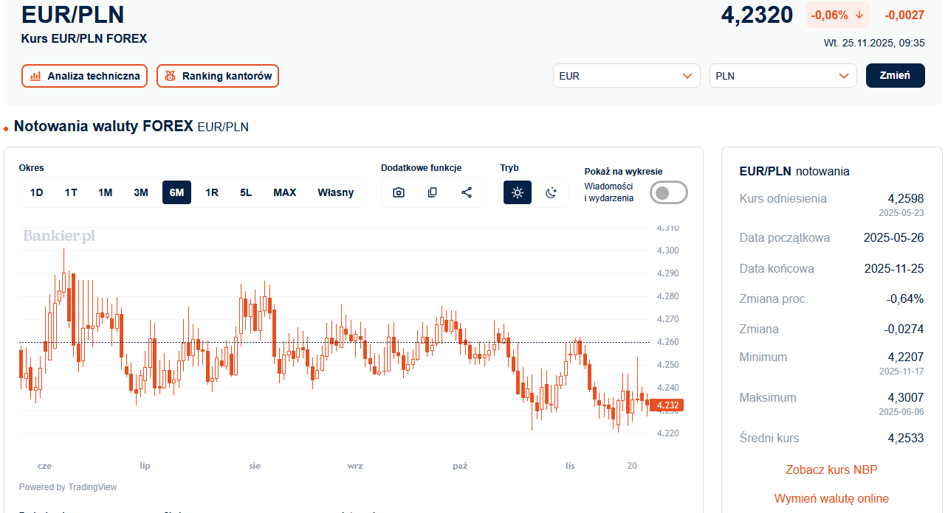The image size is (948, 513).
Task: Click the copy chart icon
Action: click(432, 193)
